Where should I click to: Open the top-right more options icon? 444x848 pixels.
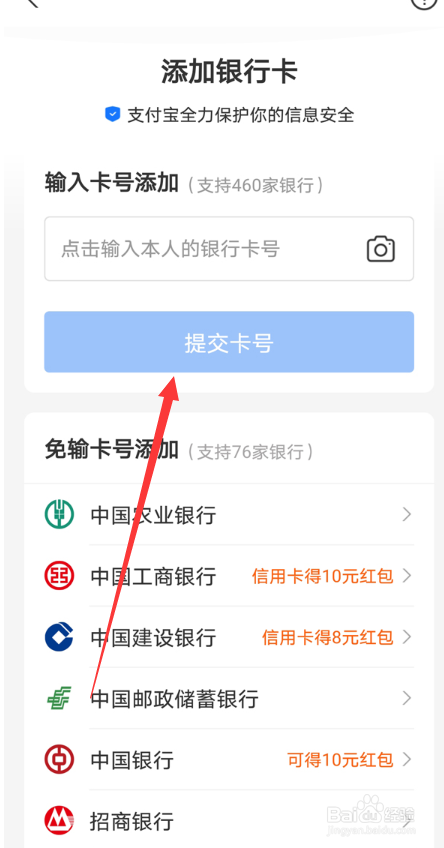426,3
